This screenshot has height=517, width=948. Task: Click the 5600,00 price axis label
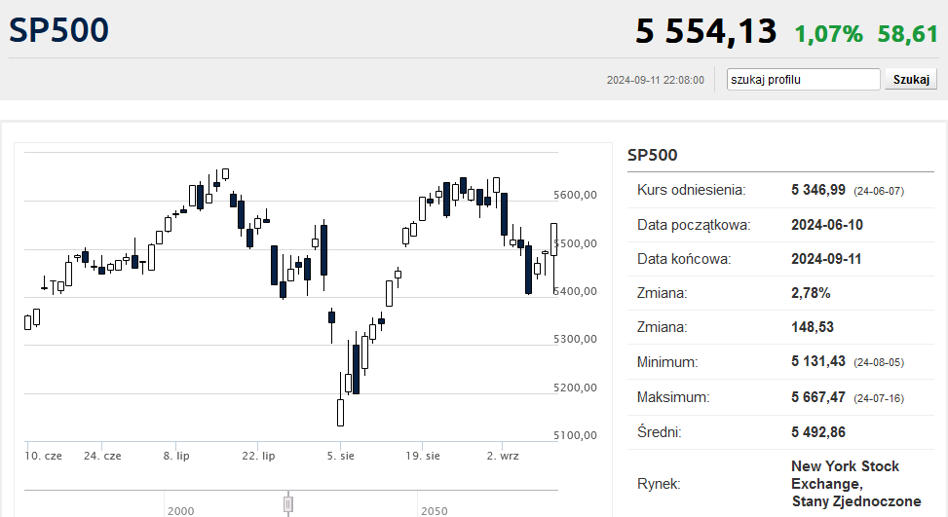(x=575, y=195)
